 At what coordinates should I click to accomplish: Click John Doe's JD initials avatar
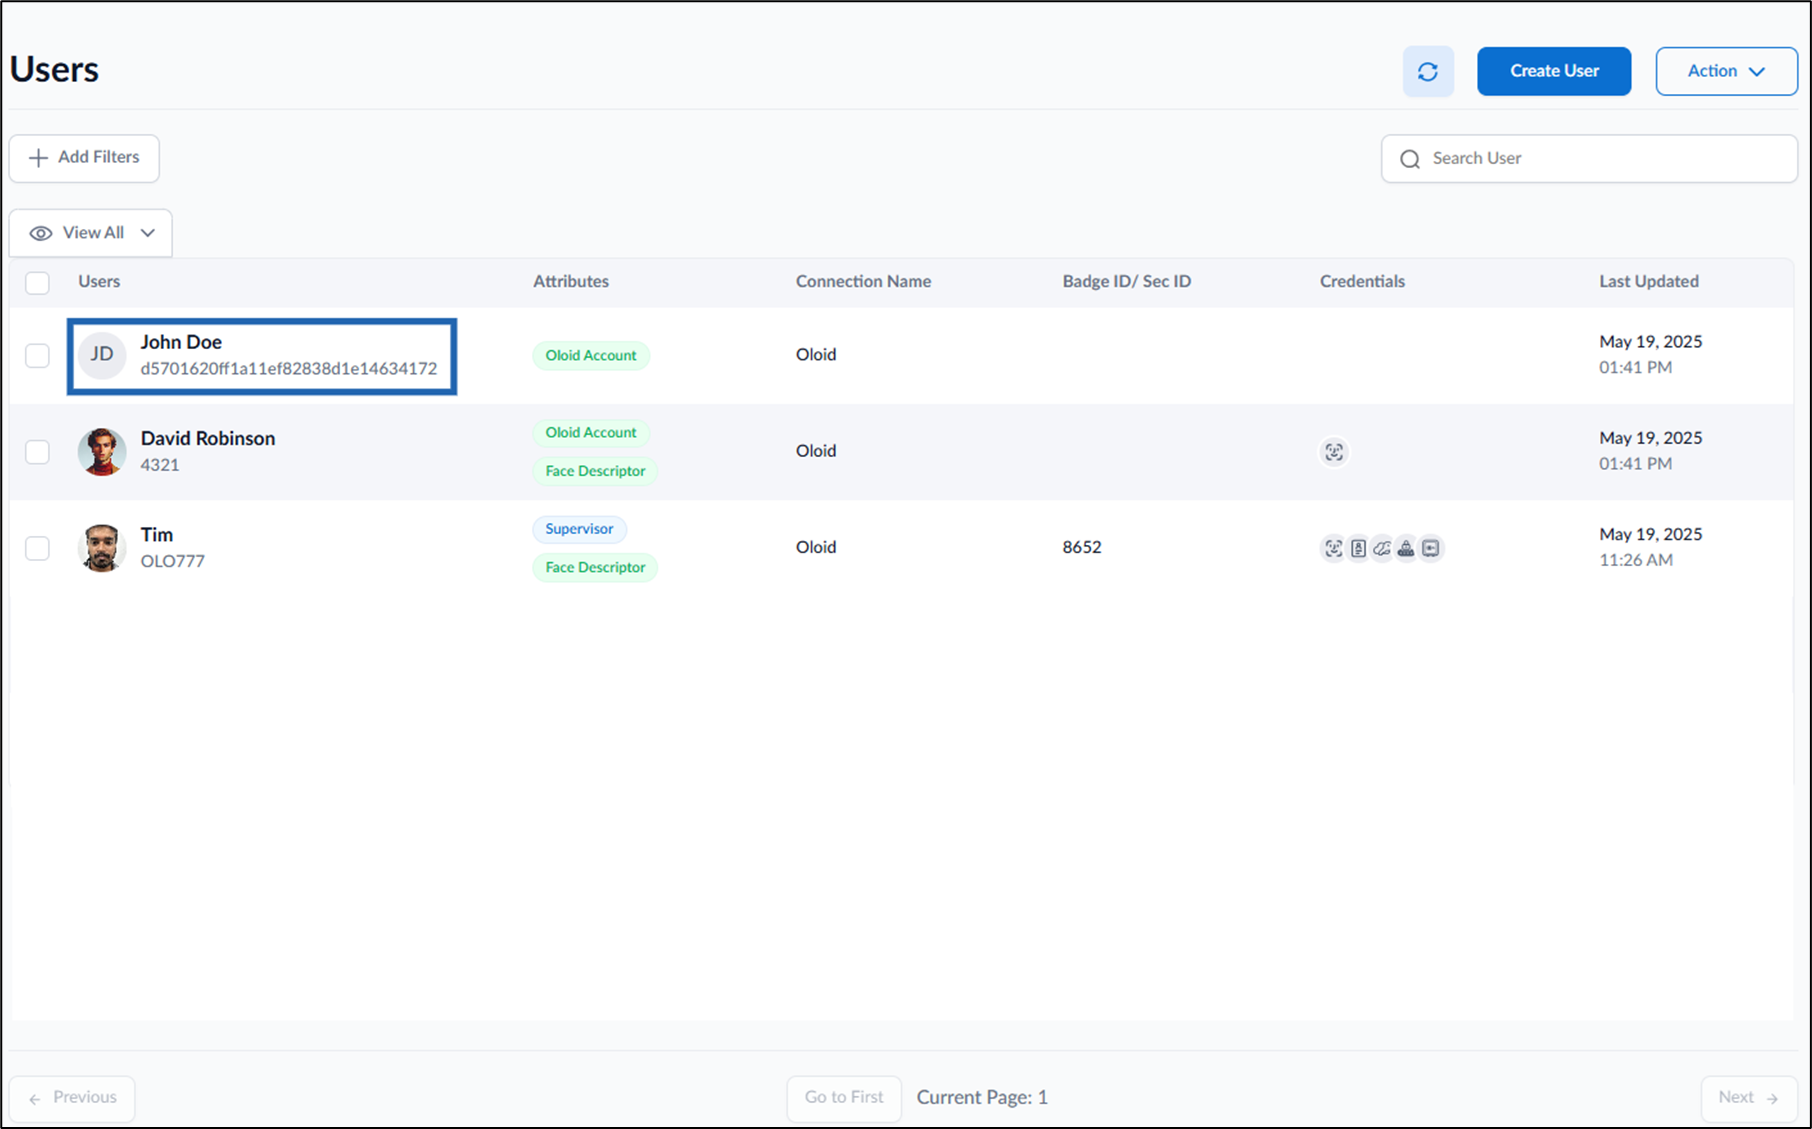point(102,355)
